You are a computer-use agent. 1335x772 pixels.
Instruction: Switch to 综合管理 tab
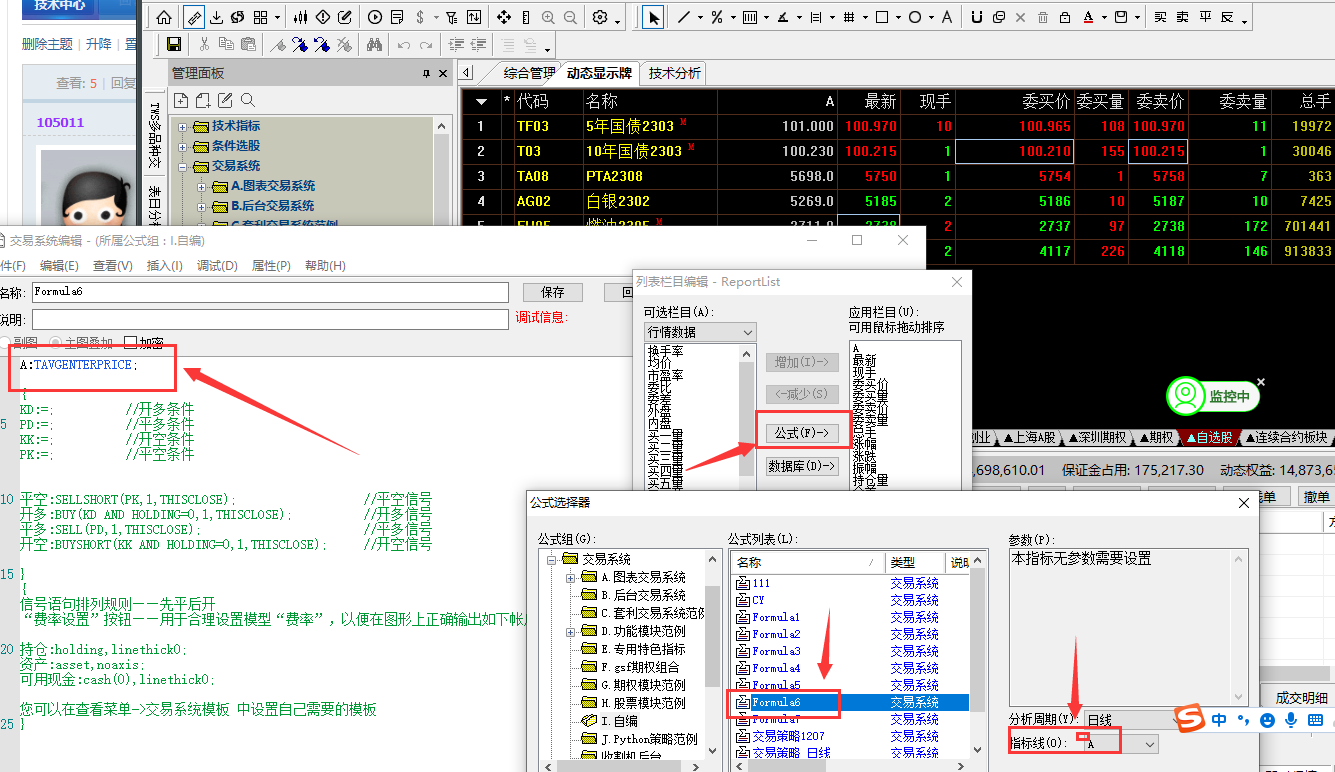[x=529, y=73]
